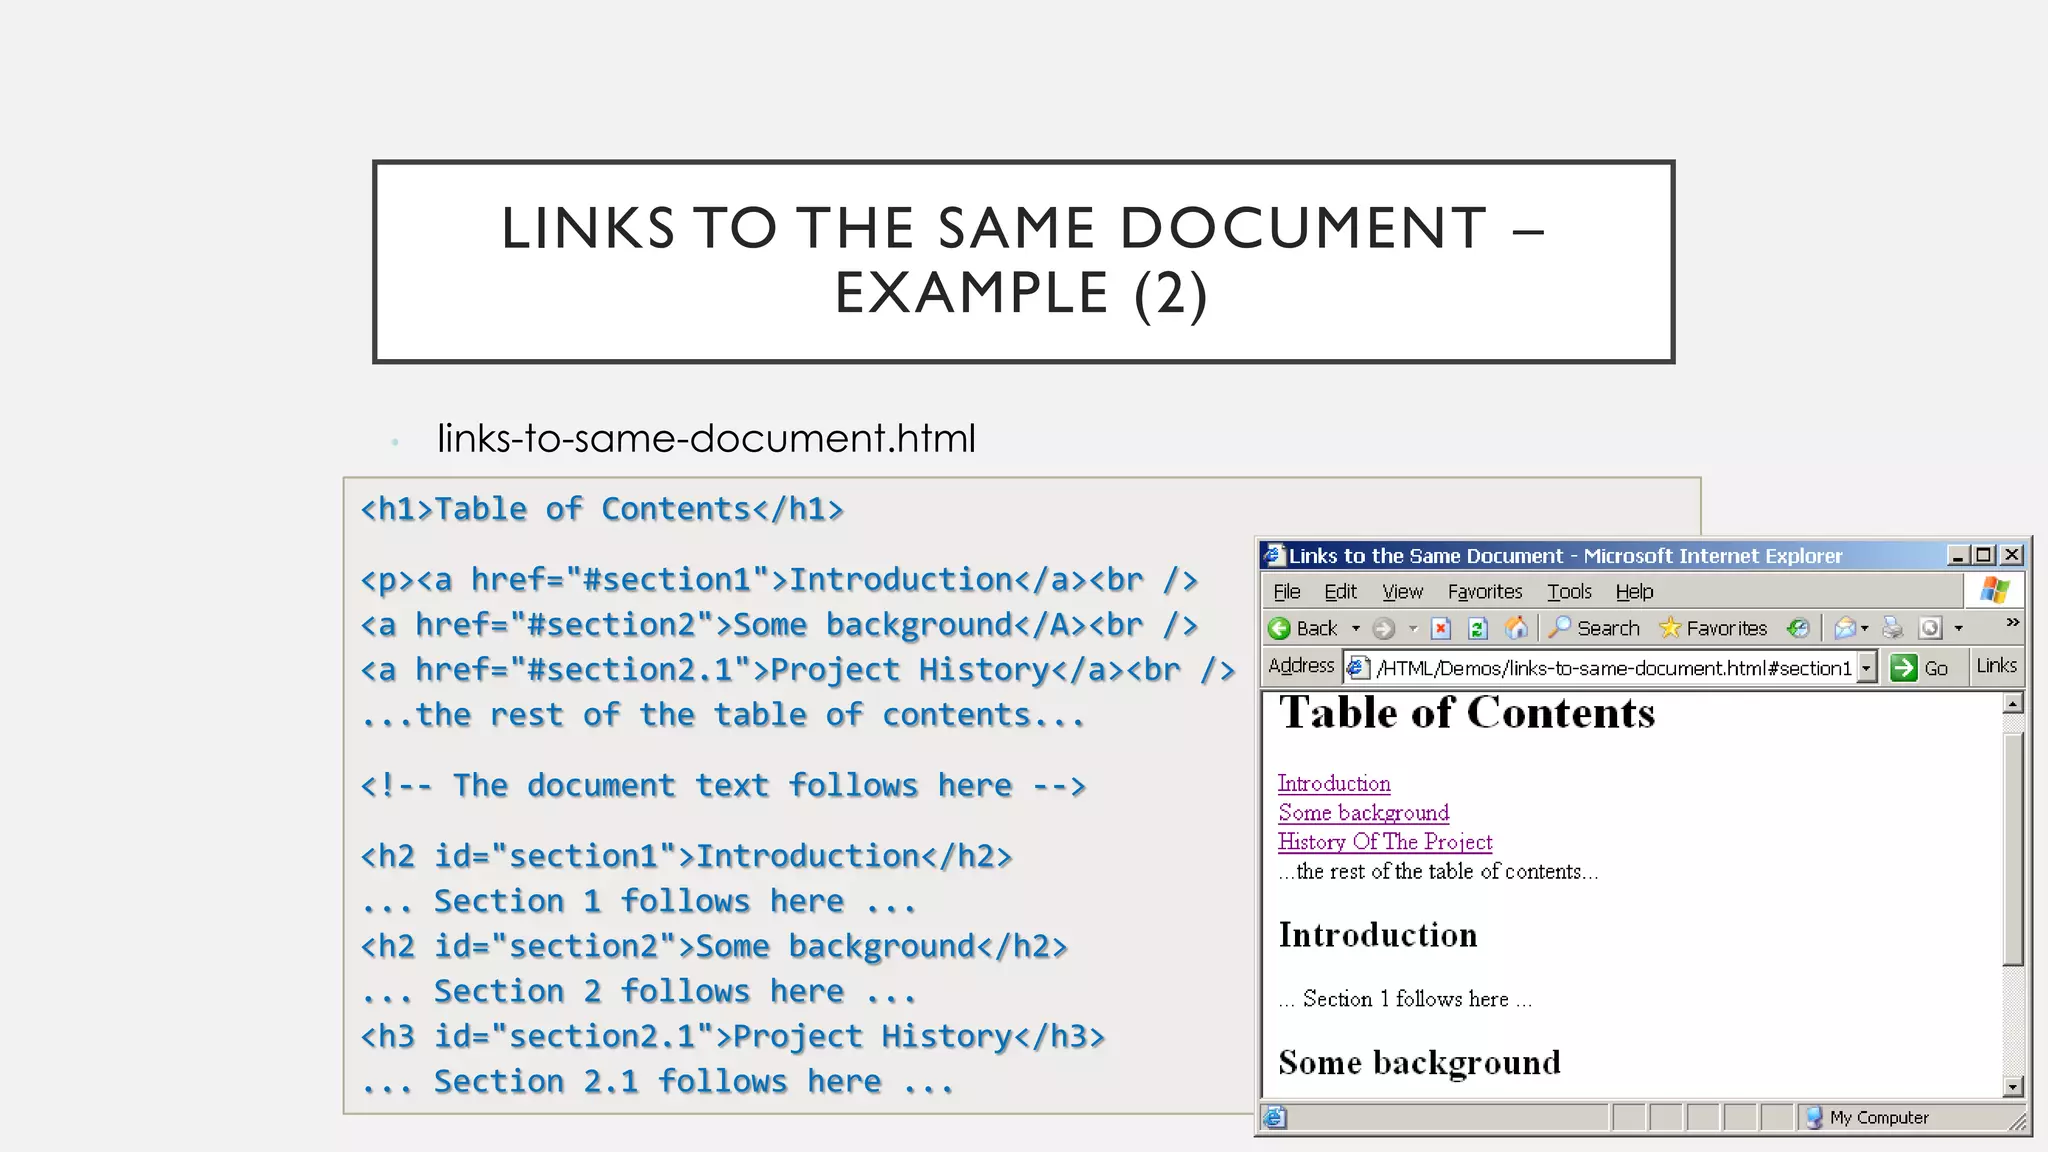2048x1152 pixels.
Task: Print the page with the printer icon
Action: 1892,628
